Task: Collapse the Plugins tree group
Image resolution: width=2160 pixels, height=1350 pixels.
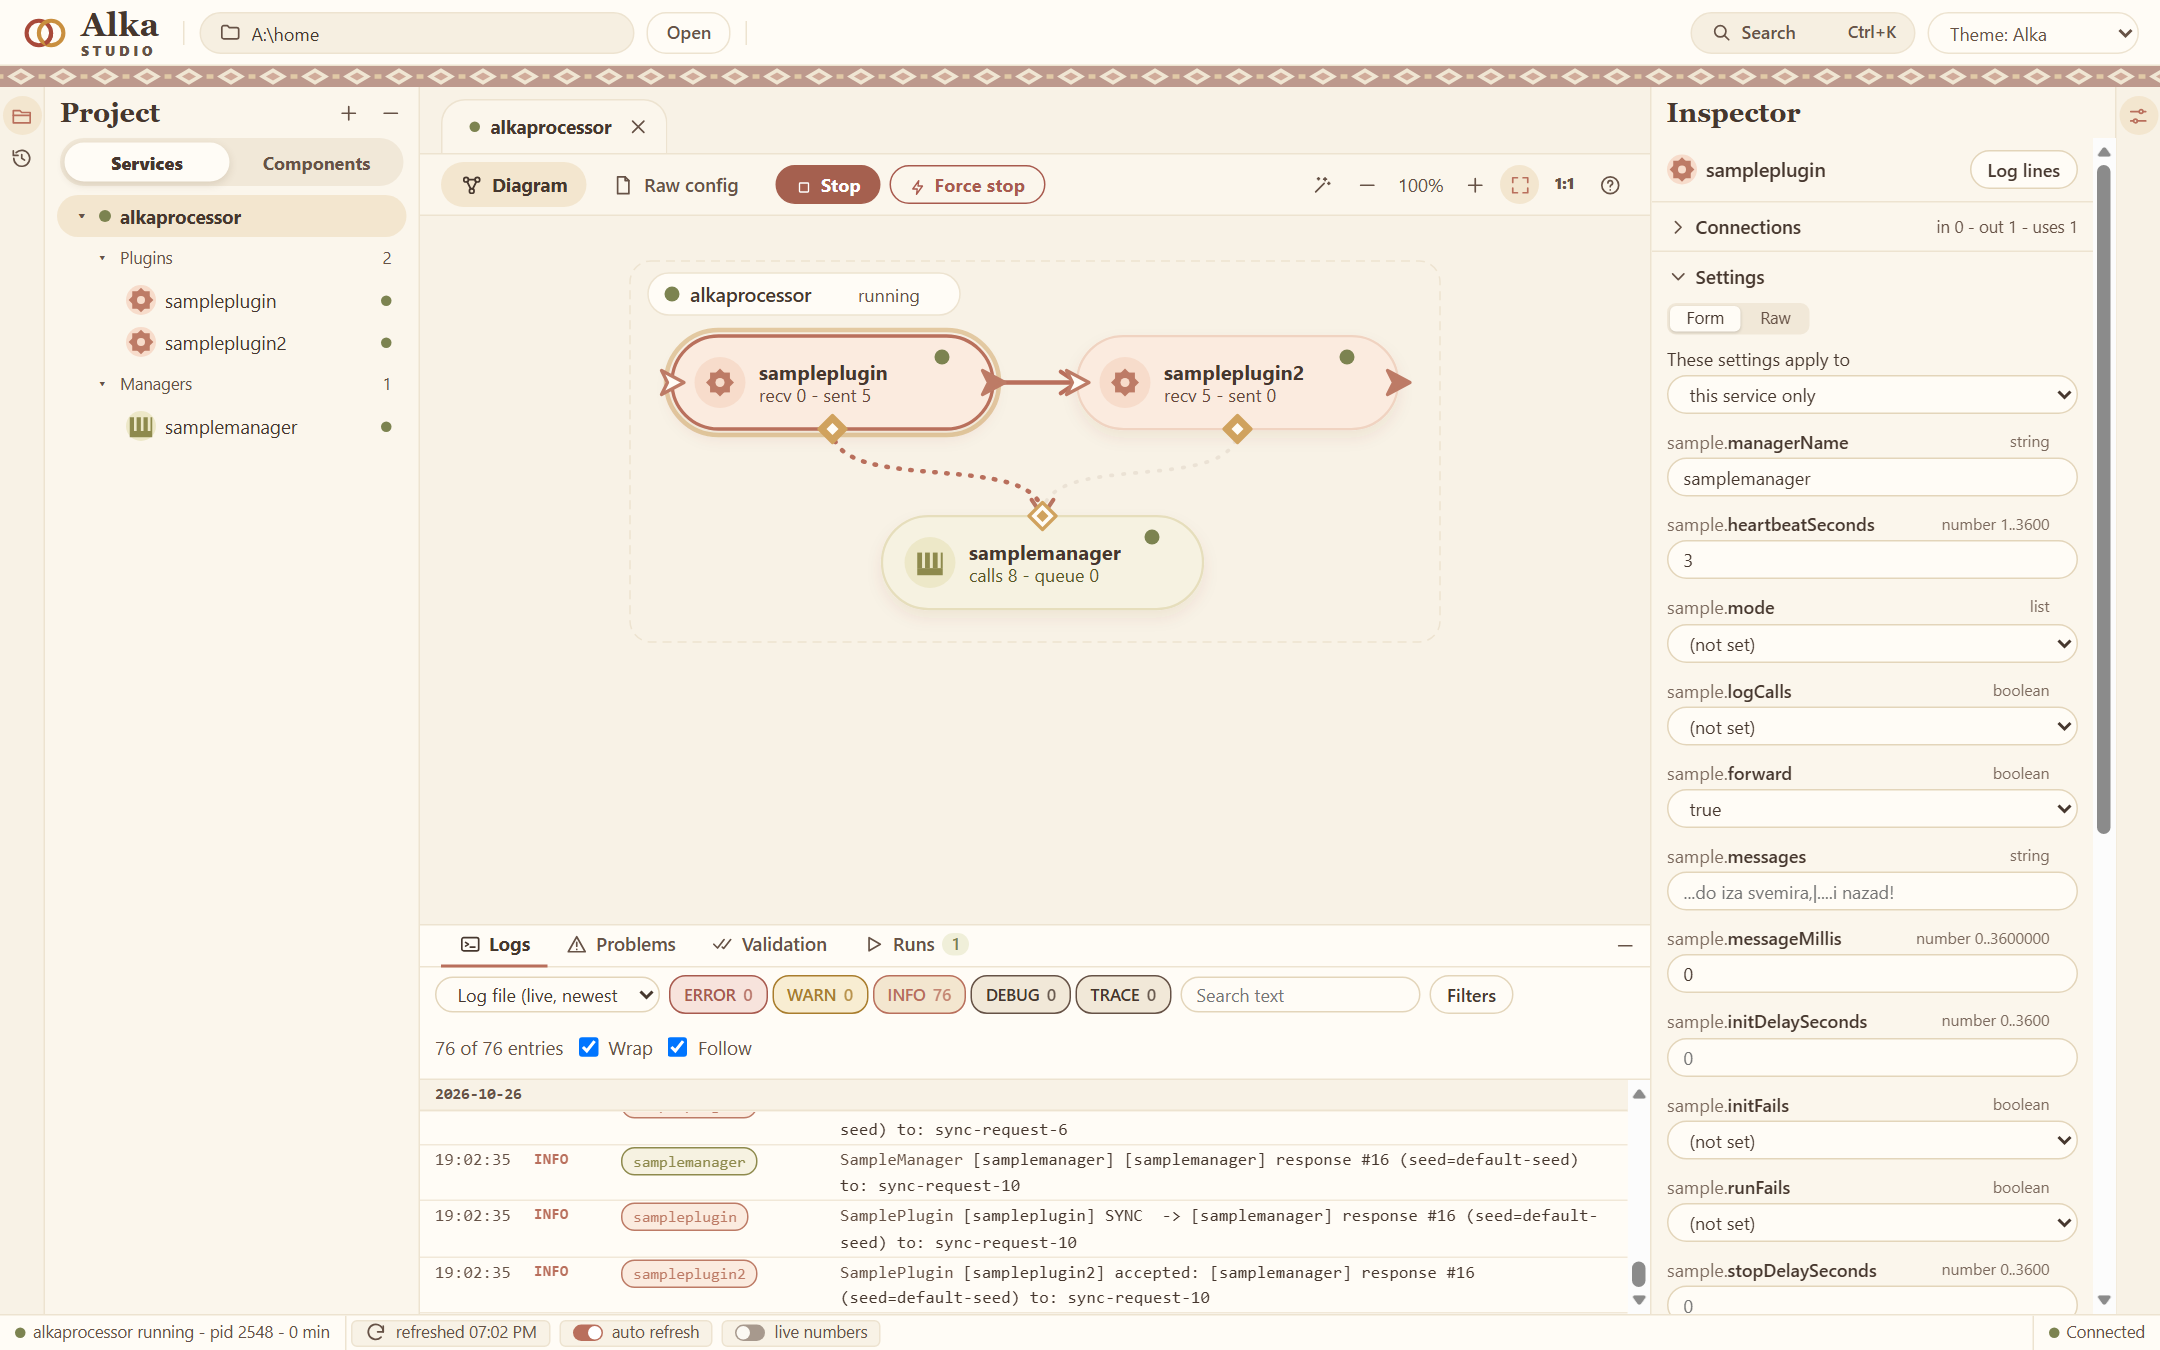Action: [102, 258]
